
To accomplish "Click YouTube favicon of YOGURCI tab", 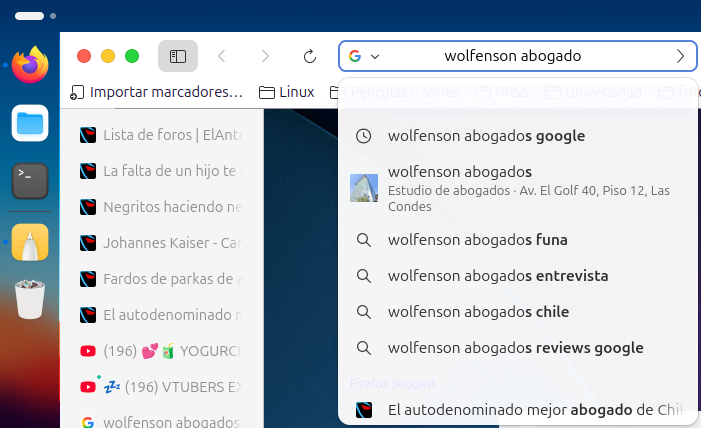I will [88, 351].
